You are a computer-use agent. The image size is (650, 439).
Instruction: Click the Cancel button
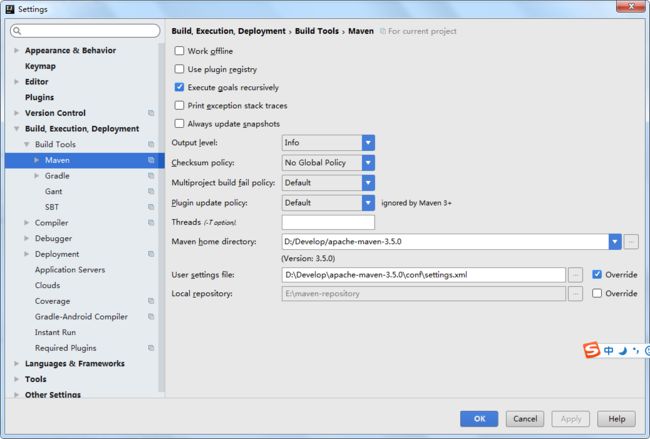525,419
